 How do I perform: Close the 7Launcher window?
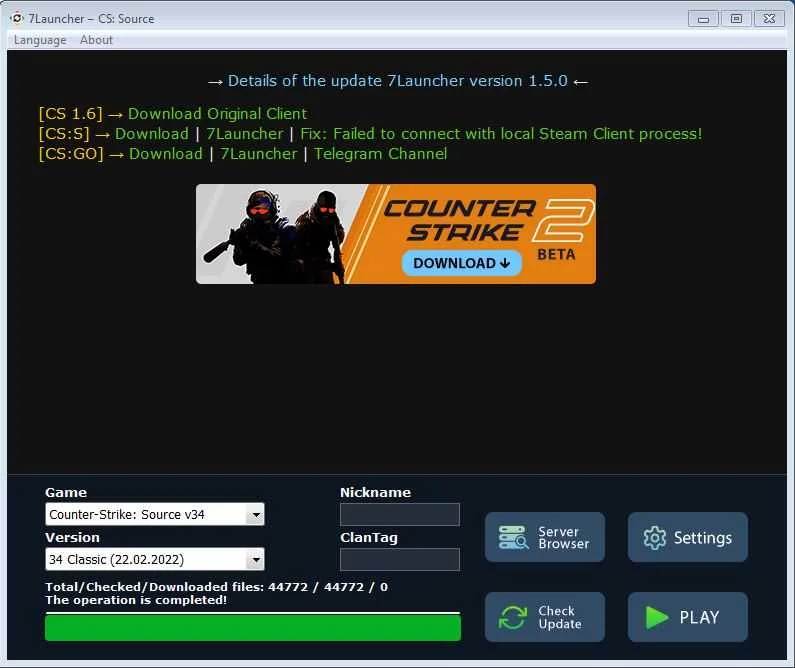(769, 19)
